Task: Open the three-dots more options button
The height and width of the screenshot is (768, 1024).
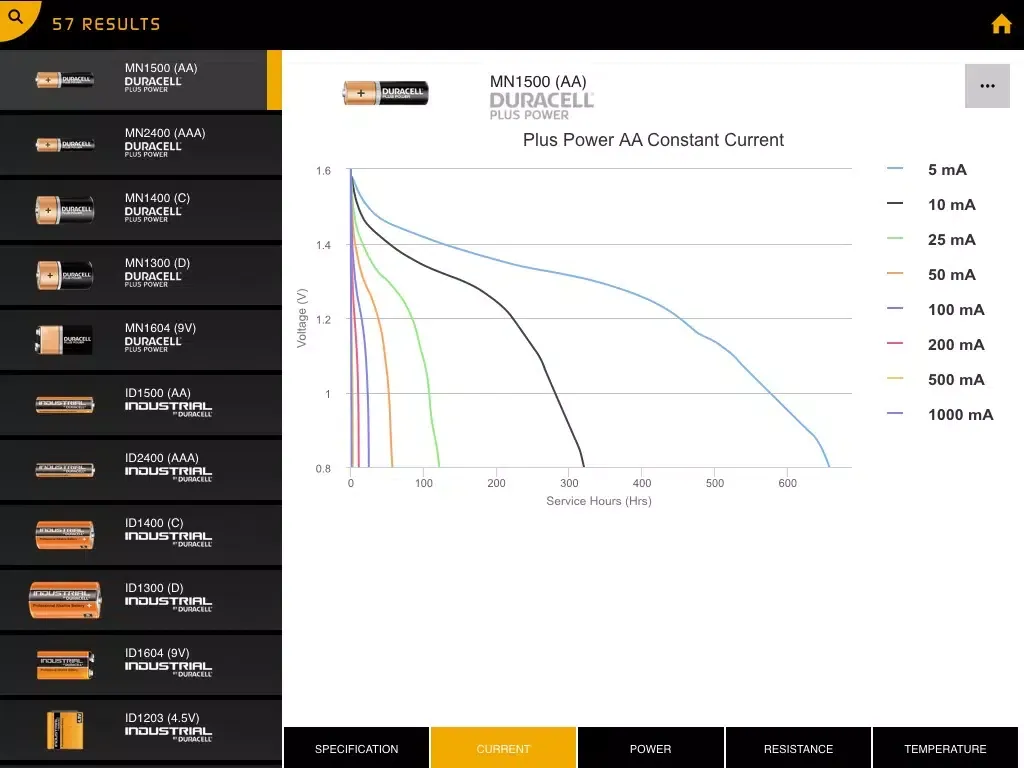Action: (987, 86)
